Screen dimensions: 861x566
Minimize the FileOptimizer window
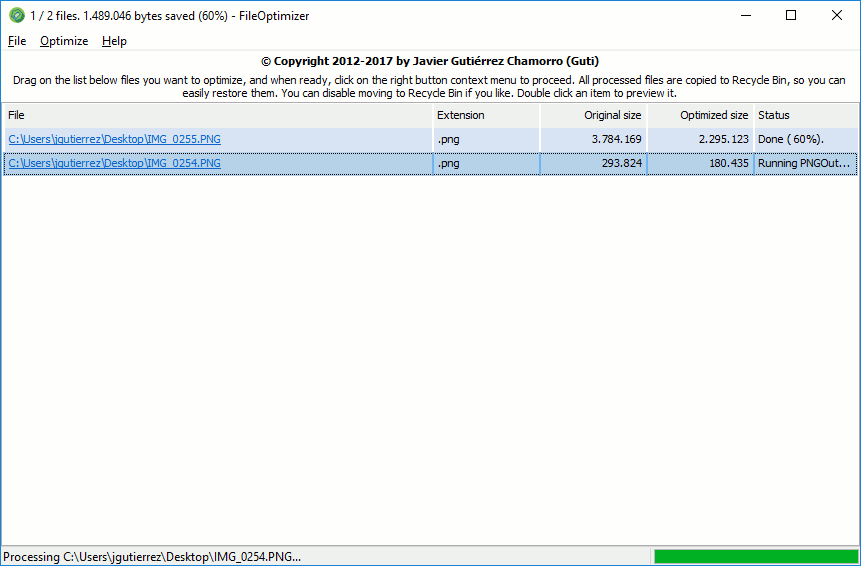coord(745,15)
